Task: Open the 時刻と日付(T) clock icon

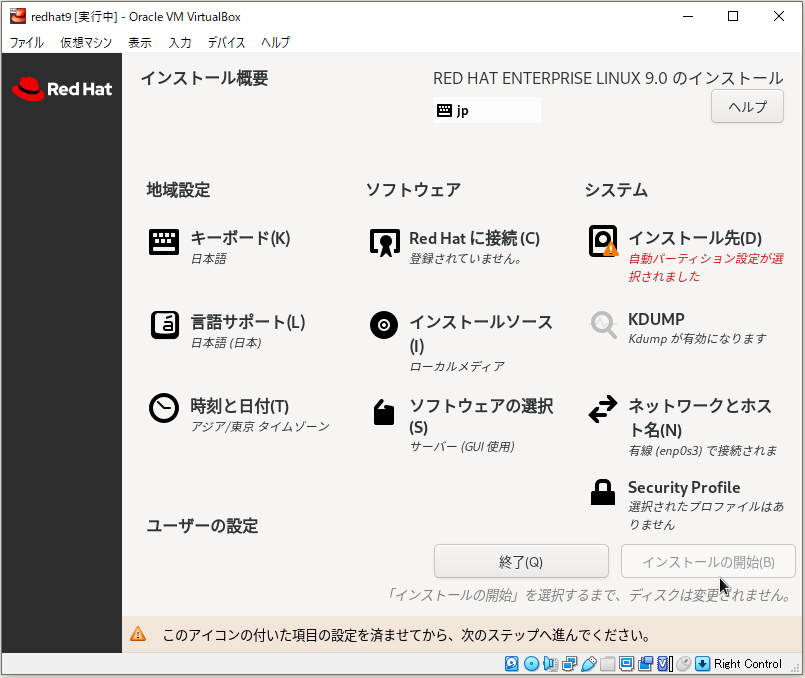Action: pyautogui.click(x=164, y=409)
